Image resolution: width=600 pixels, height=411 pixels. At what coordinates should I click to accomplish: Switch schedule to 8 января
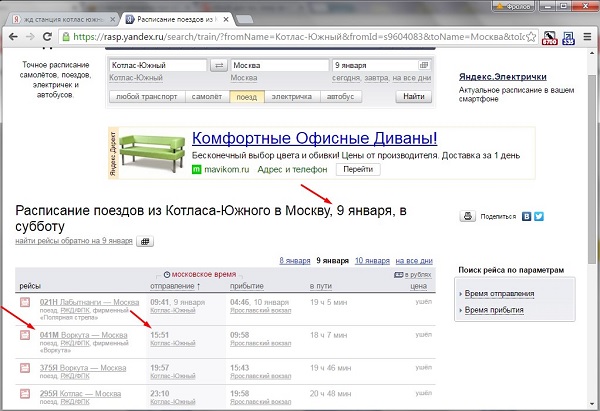(295, 261)
